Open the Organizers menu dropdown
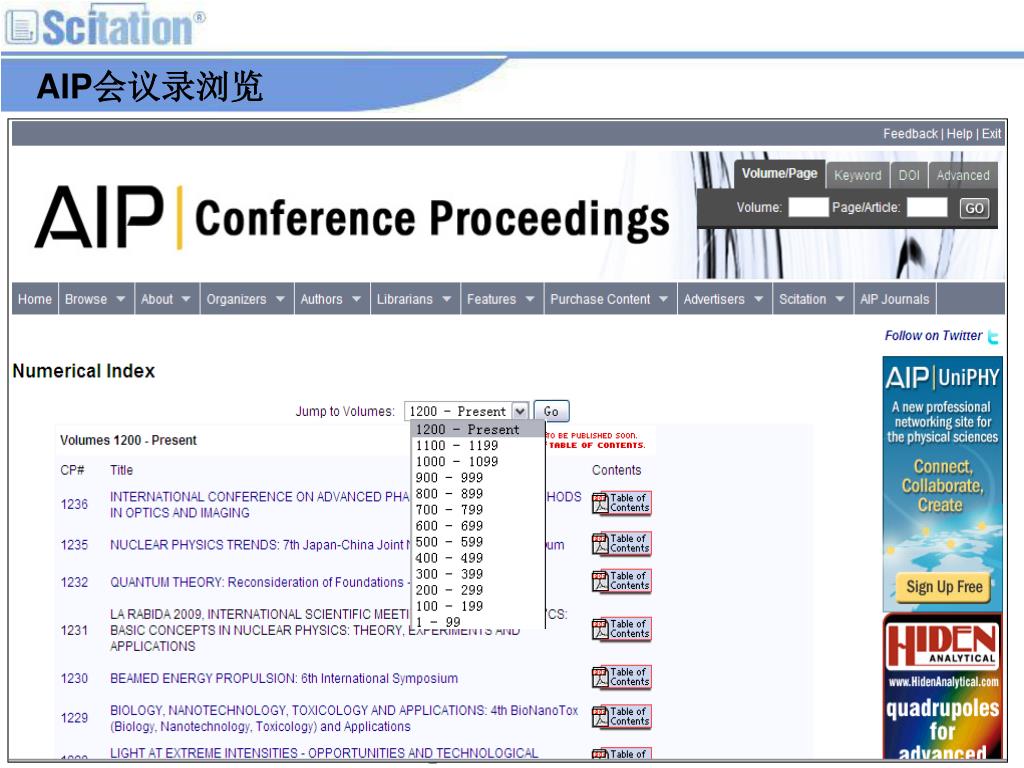Image resolution: width=1024 pixels, height=768 pixels. coord(246,299)
